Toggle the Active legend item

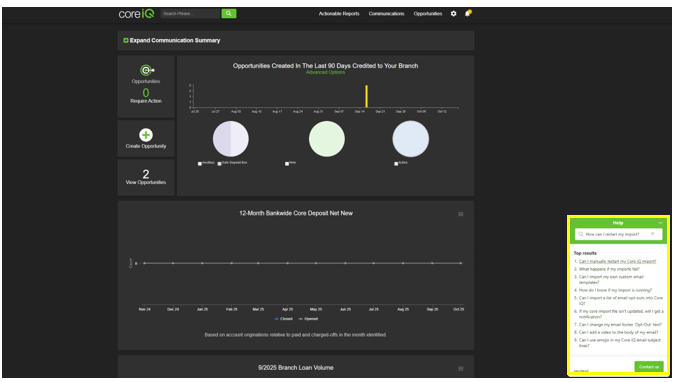coord(401,163)
